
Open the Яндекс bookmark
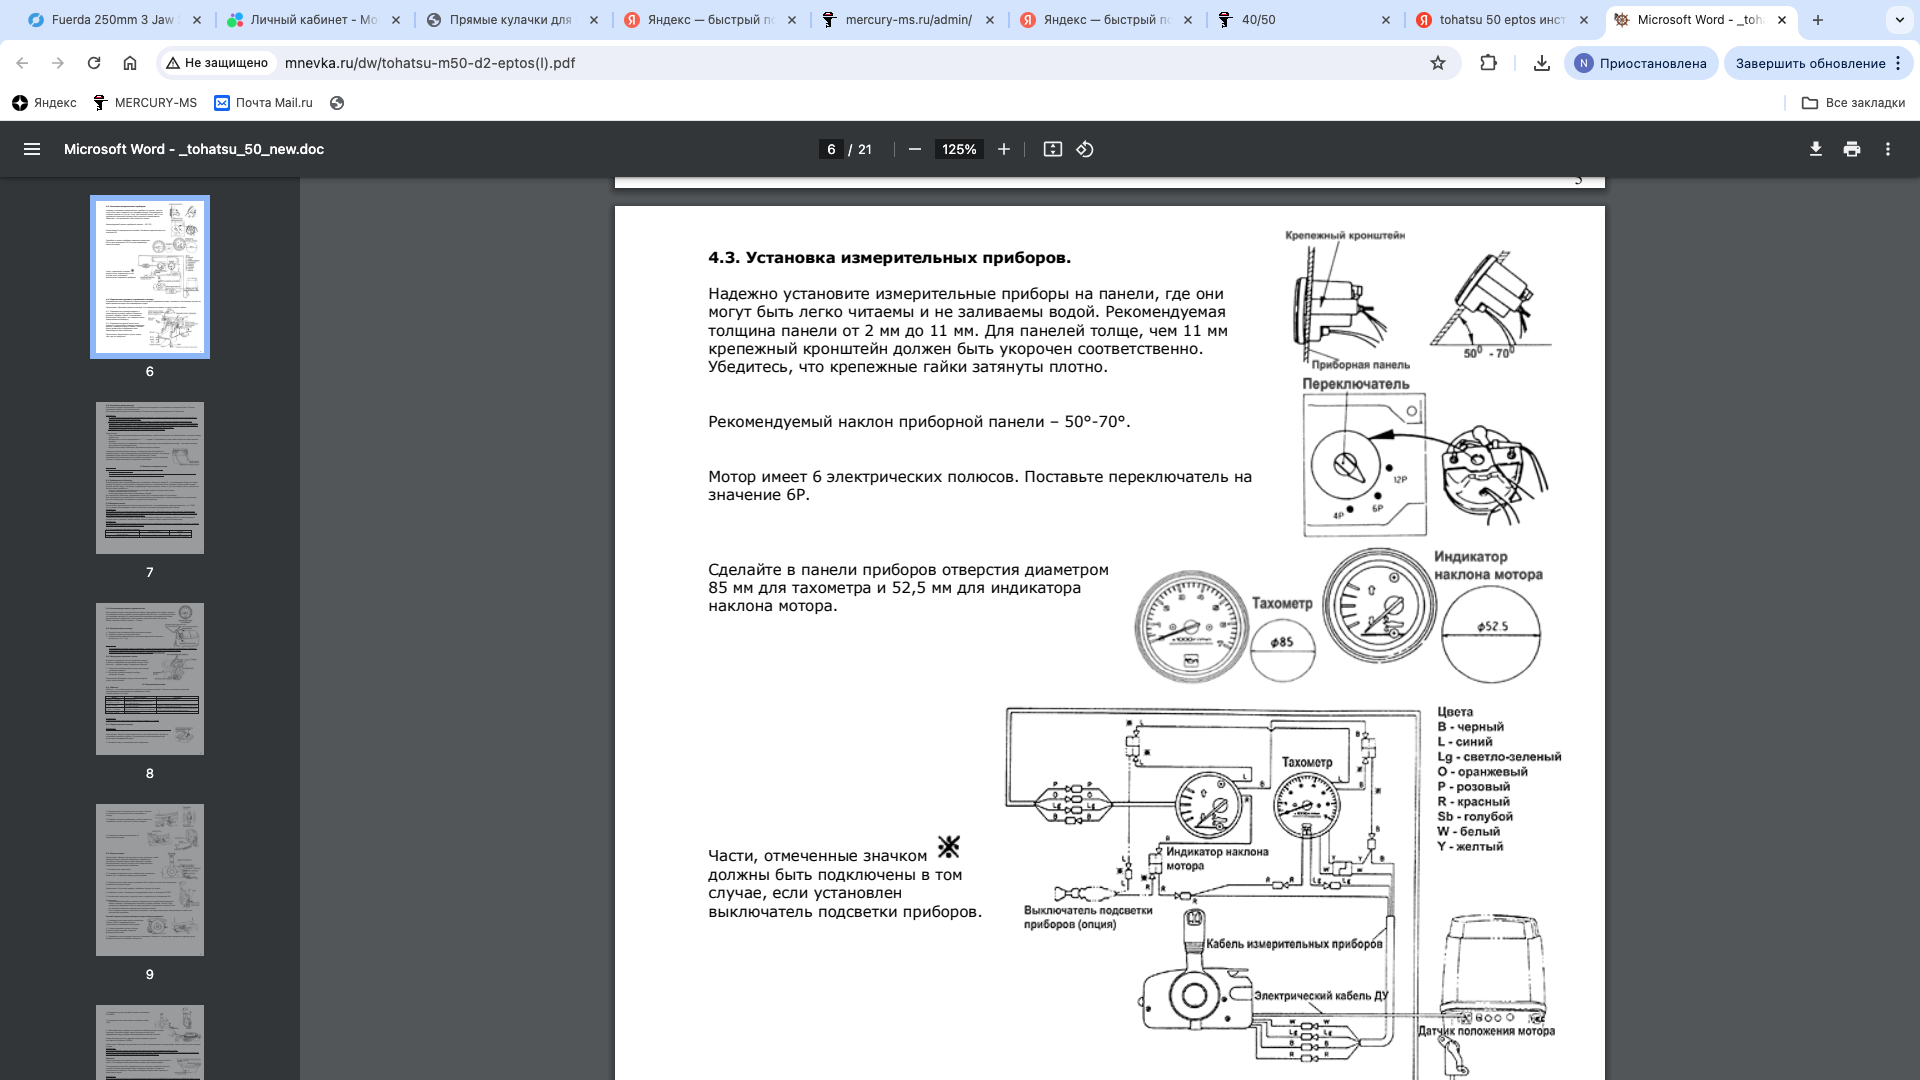point(44,103)
